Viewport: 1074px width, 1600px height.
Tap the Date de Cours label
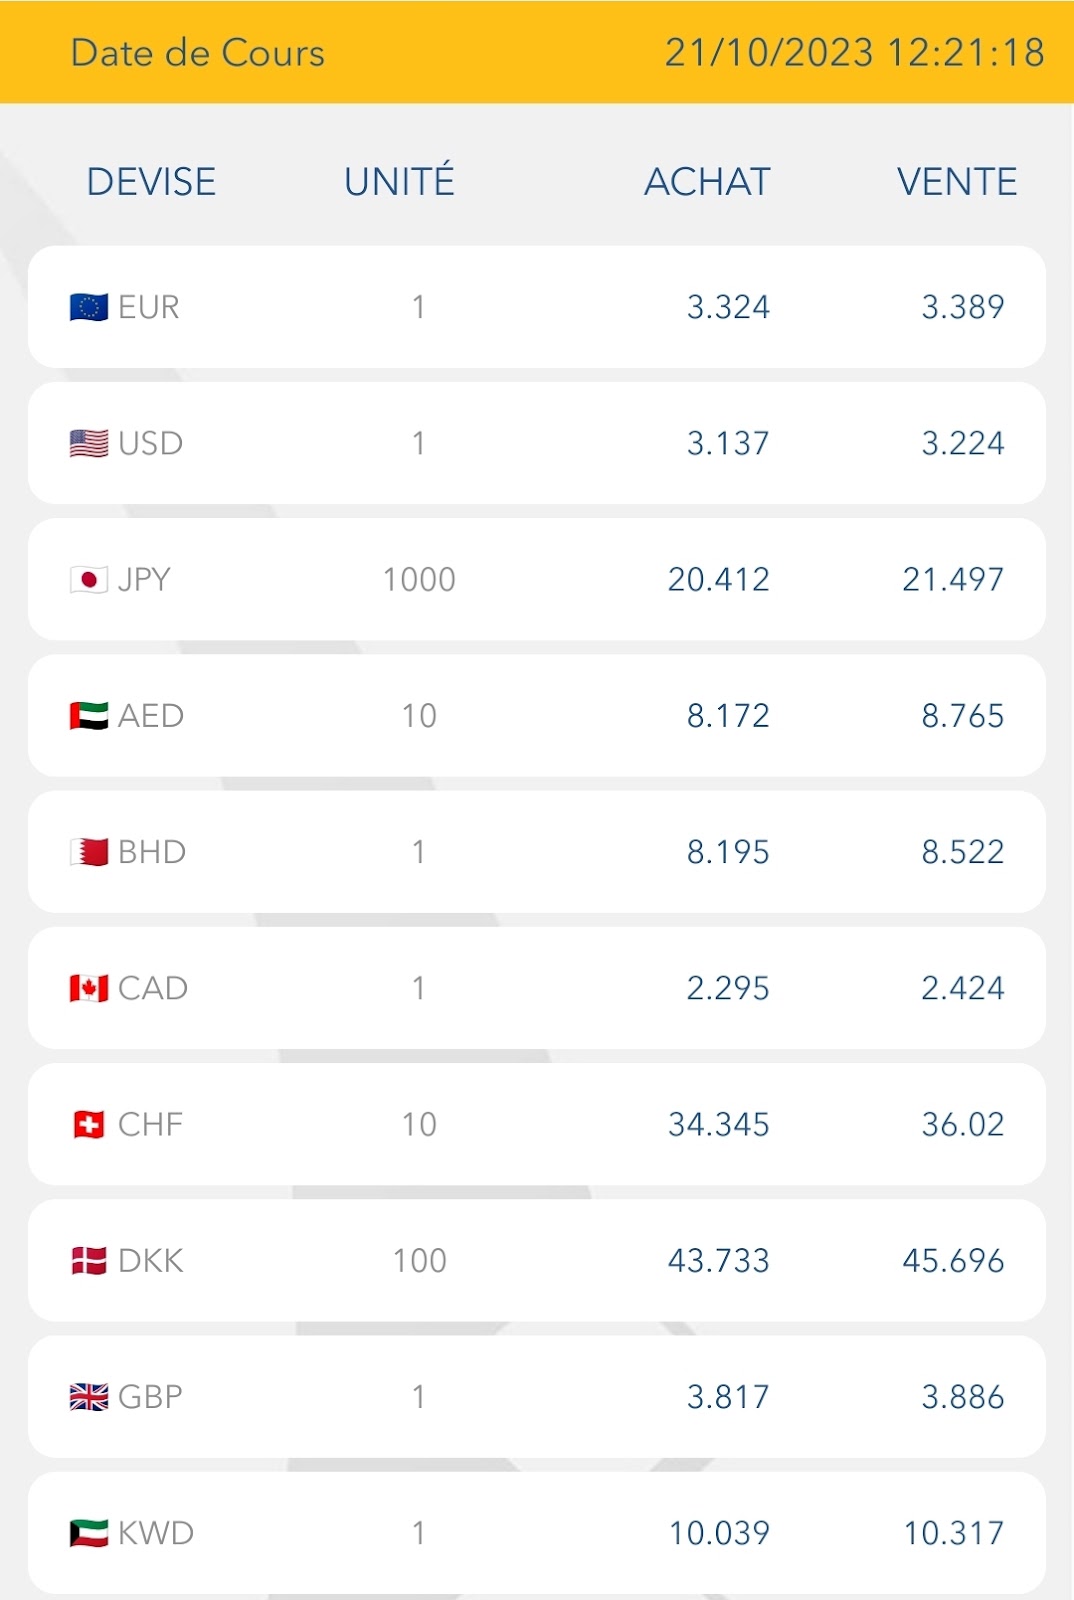198,52
